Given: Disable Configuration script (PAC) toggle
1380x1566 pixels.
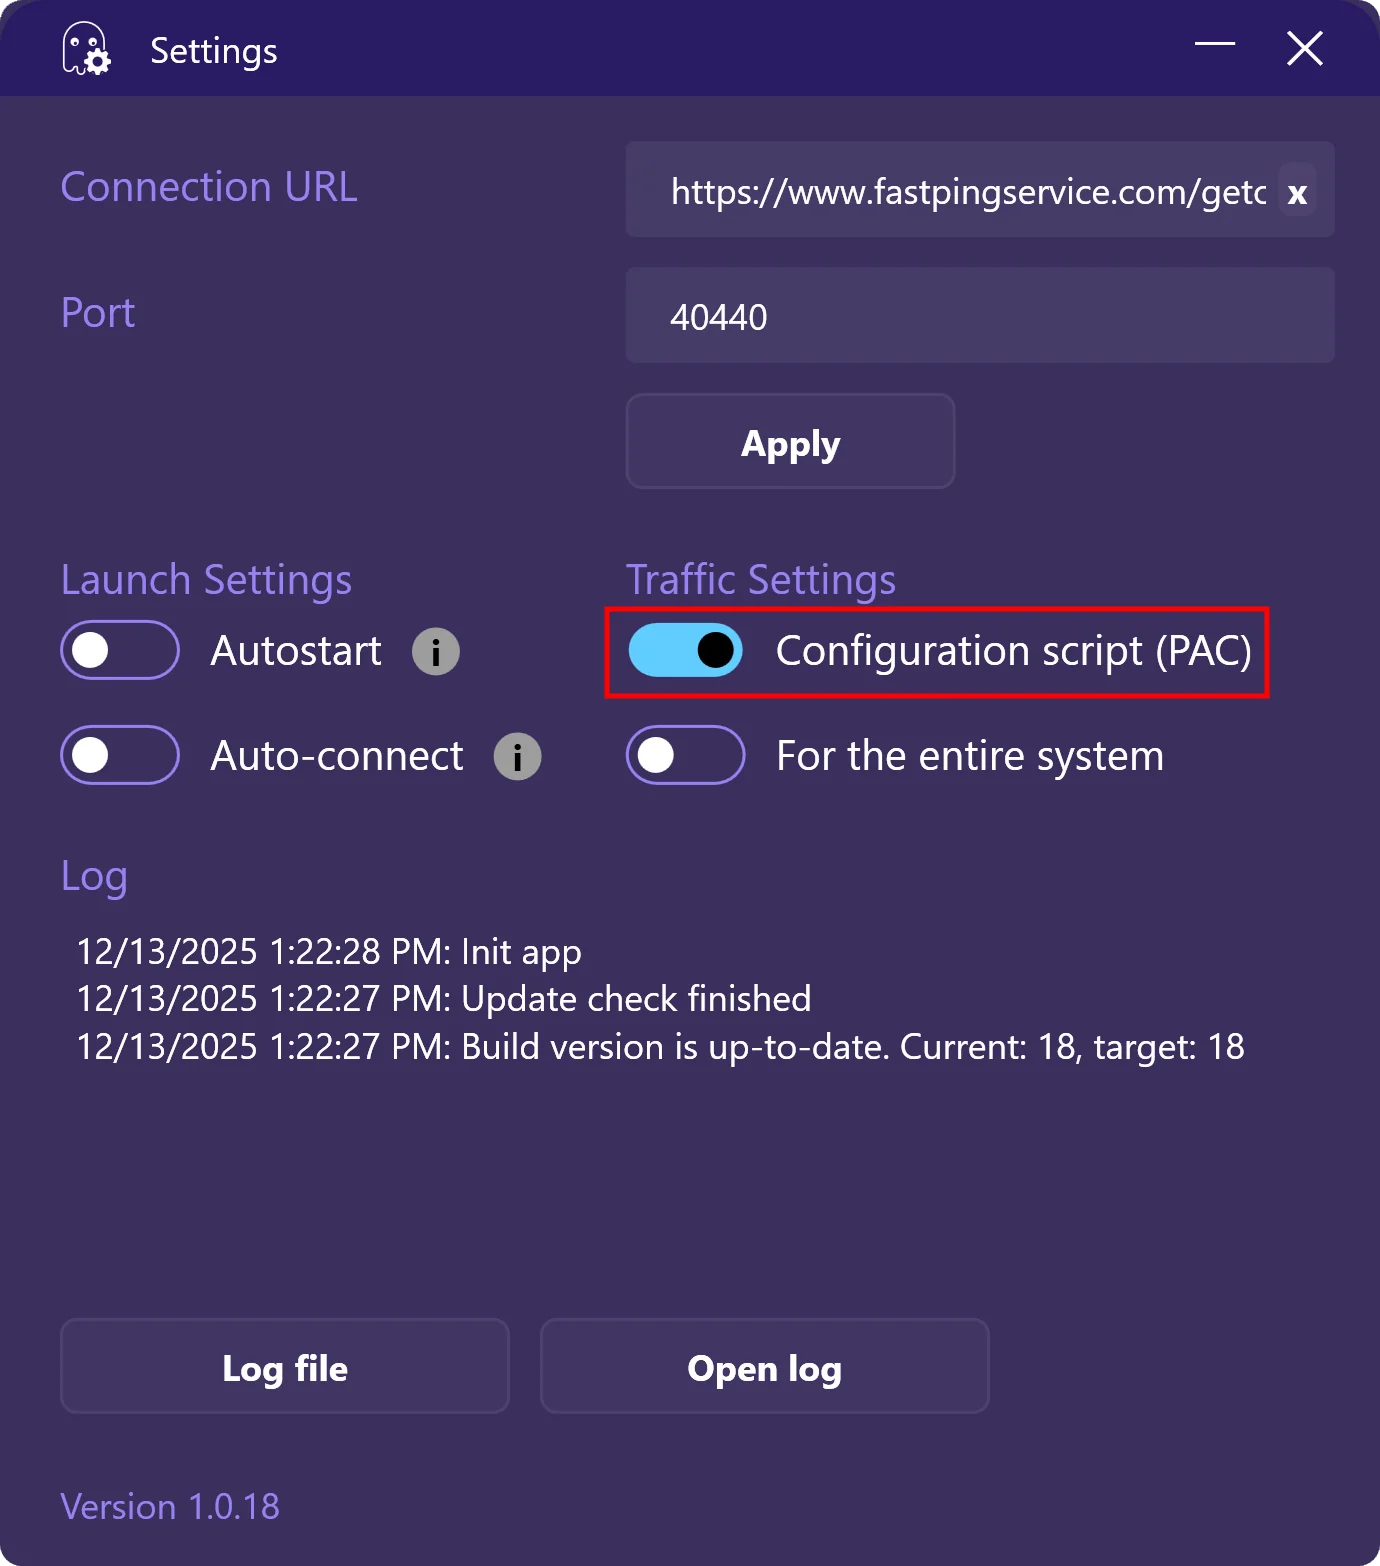Looking at the screenshot, I should [x=686, y=650].
